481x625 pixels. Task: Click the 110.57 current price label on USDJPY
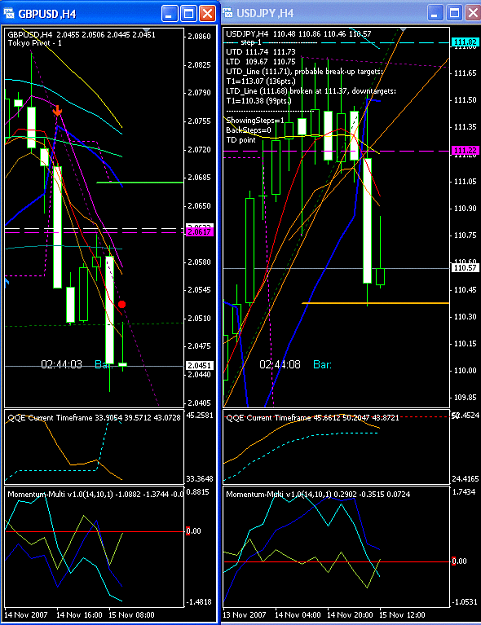[x=465, y=268]
